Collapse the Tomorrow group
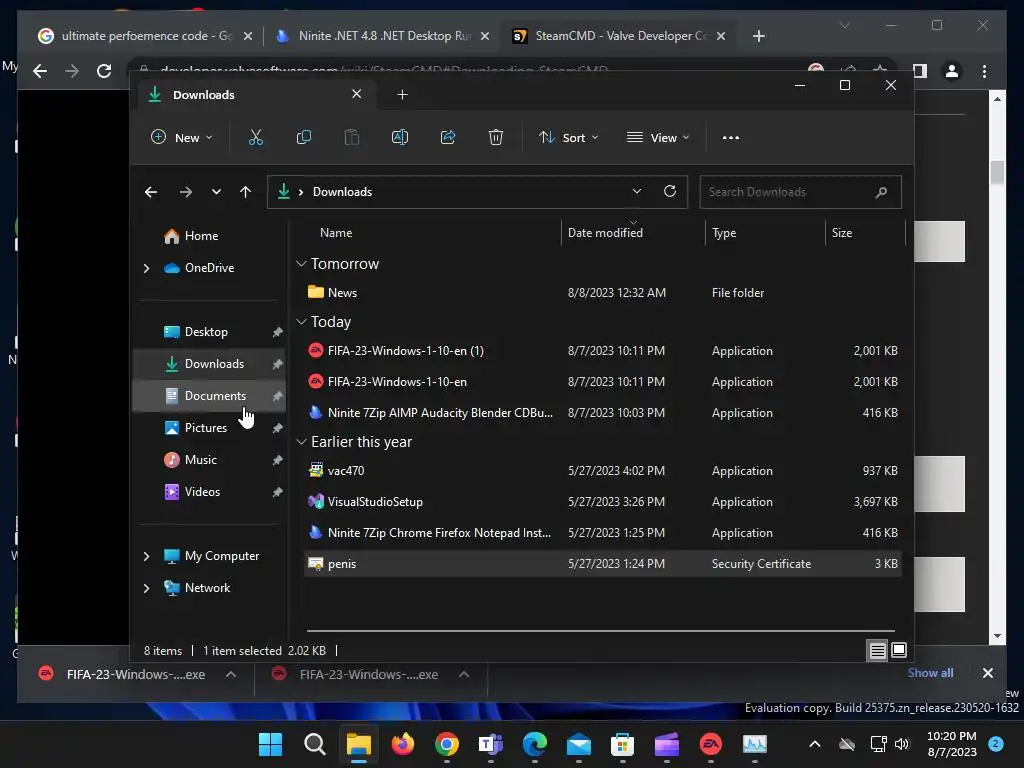1024x768 pixels. pyautogui.click(x=301, y=264)
